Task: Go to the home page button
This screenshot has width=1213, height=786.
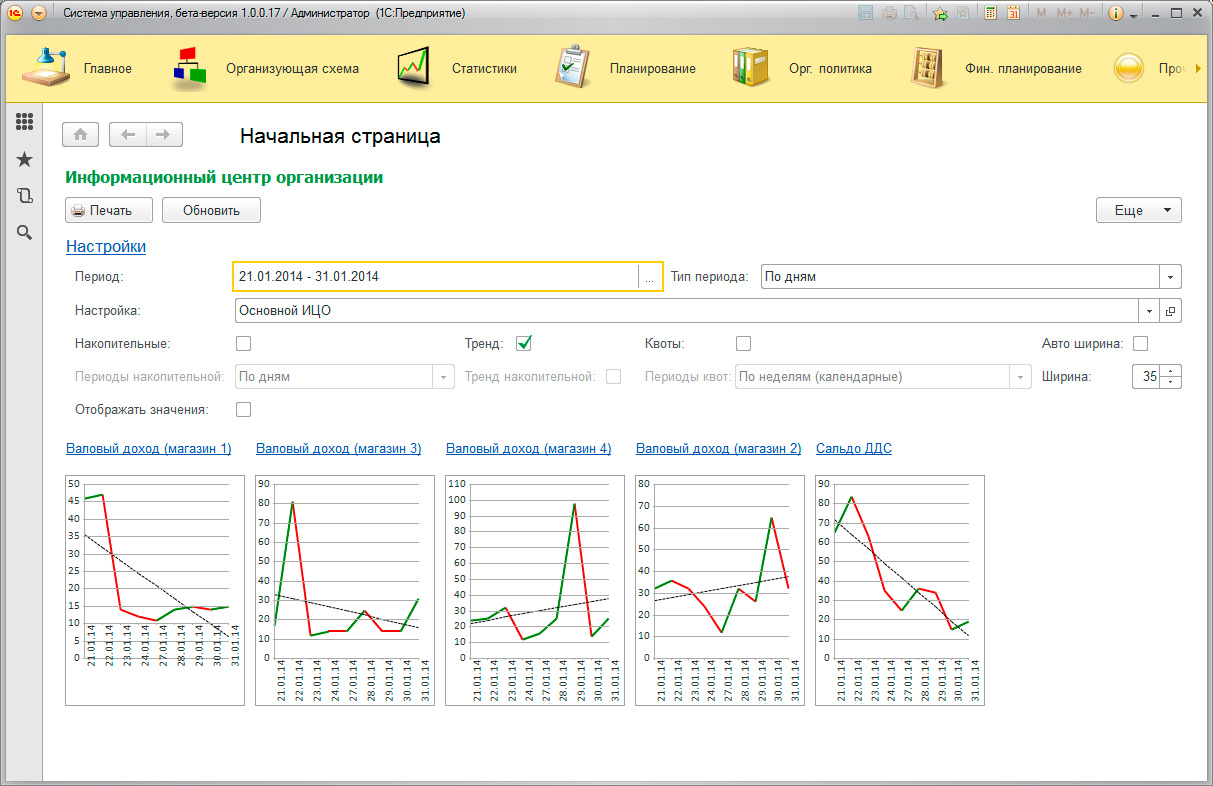Action: 81,135
